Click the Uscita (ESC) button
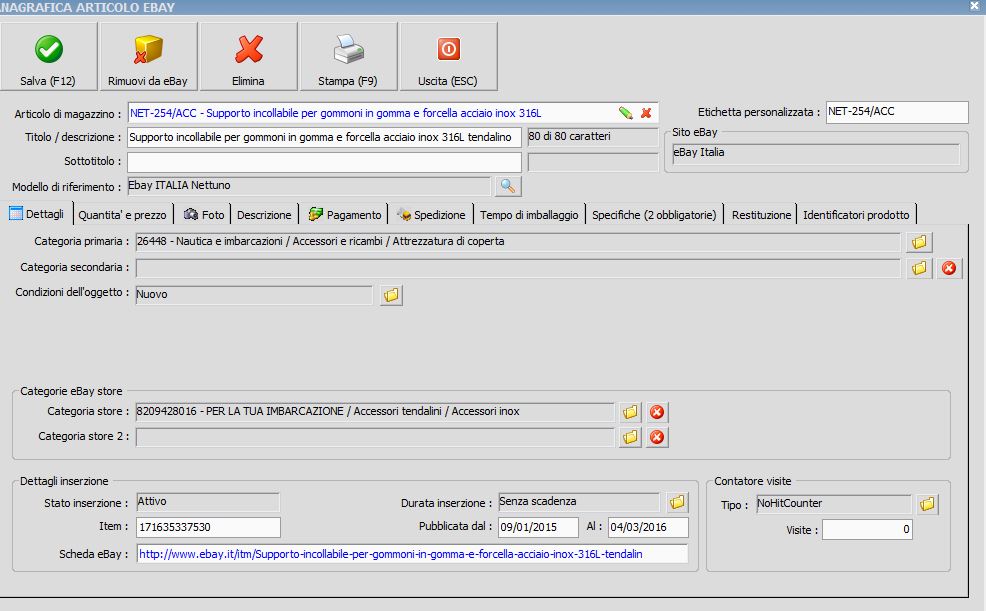The image size is (986, 611). point(448,57)
